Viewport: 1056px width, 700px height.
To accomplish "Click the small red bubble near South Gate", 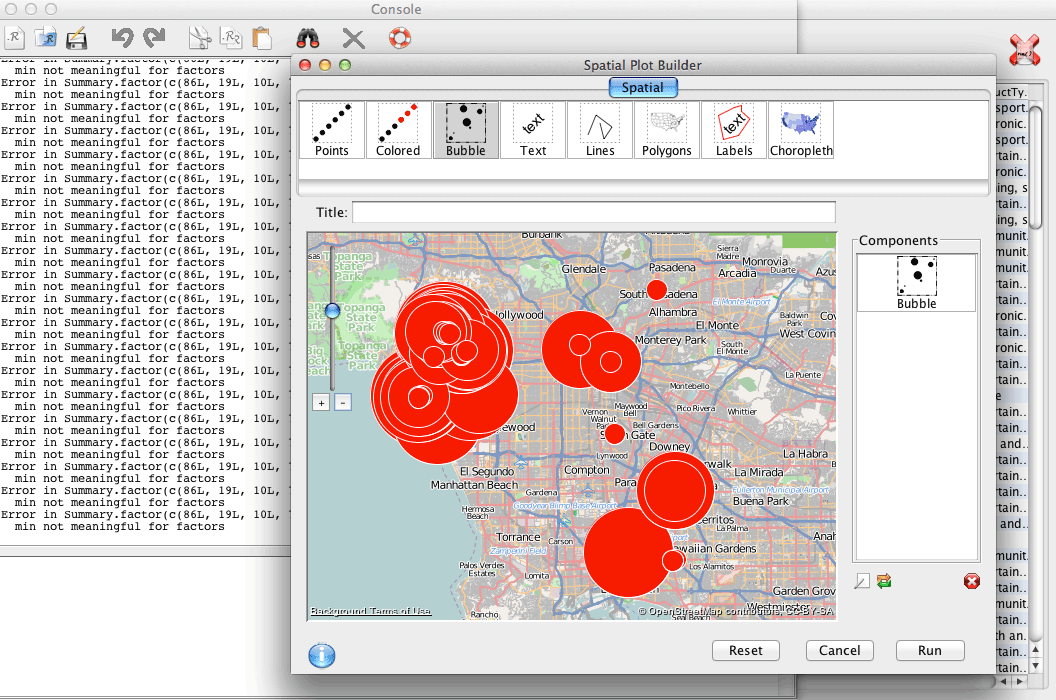I will point(614,434).
